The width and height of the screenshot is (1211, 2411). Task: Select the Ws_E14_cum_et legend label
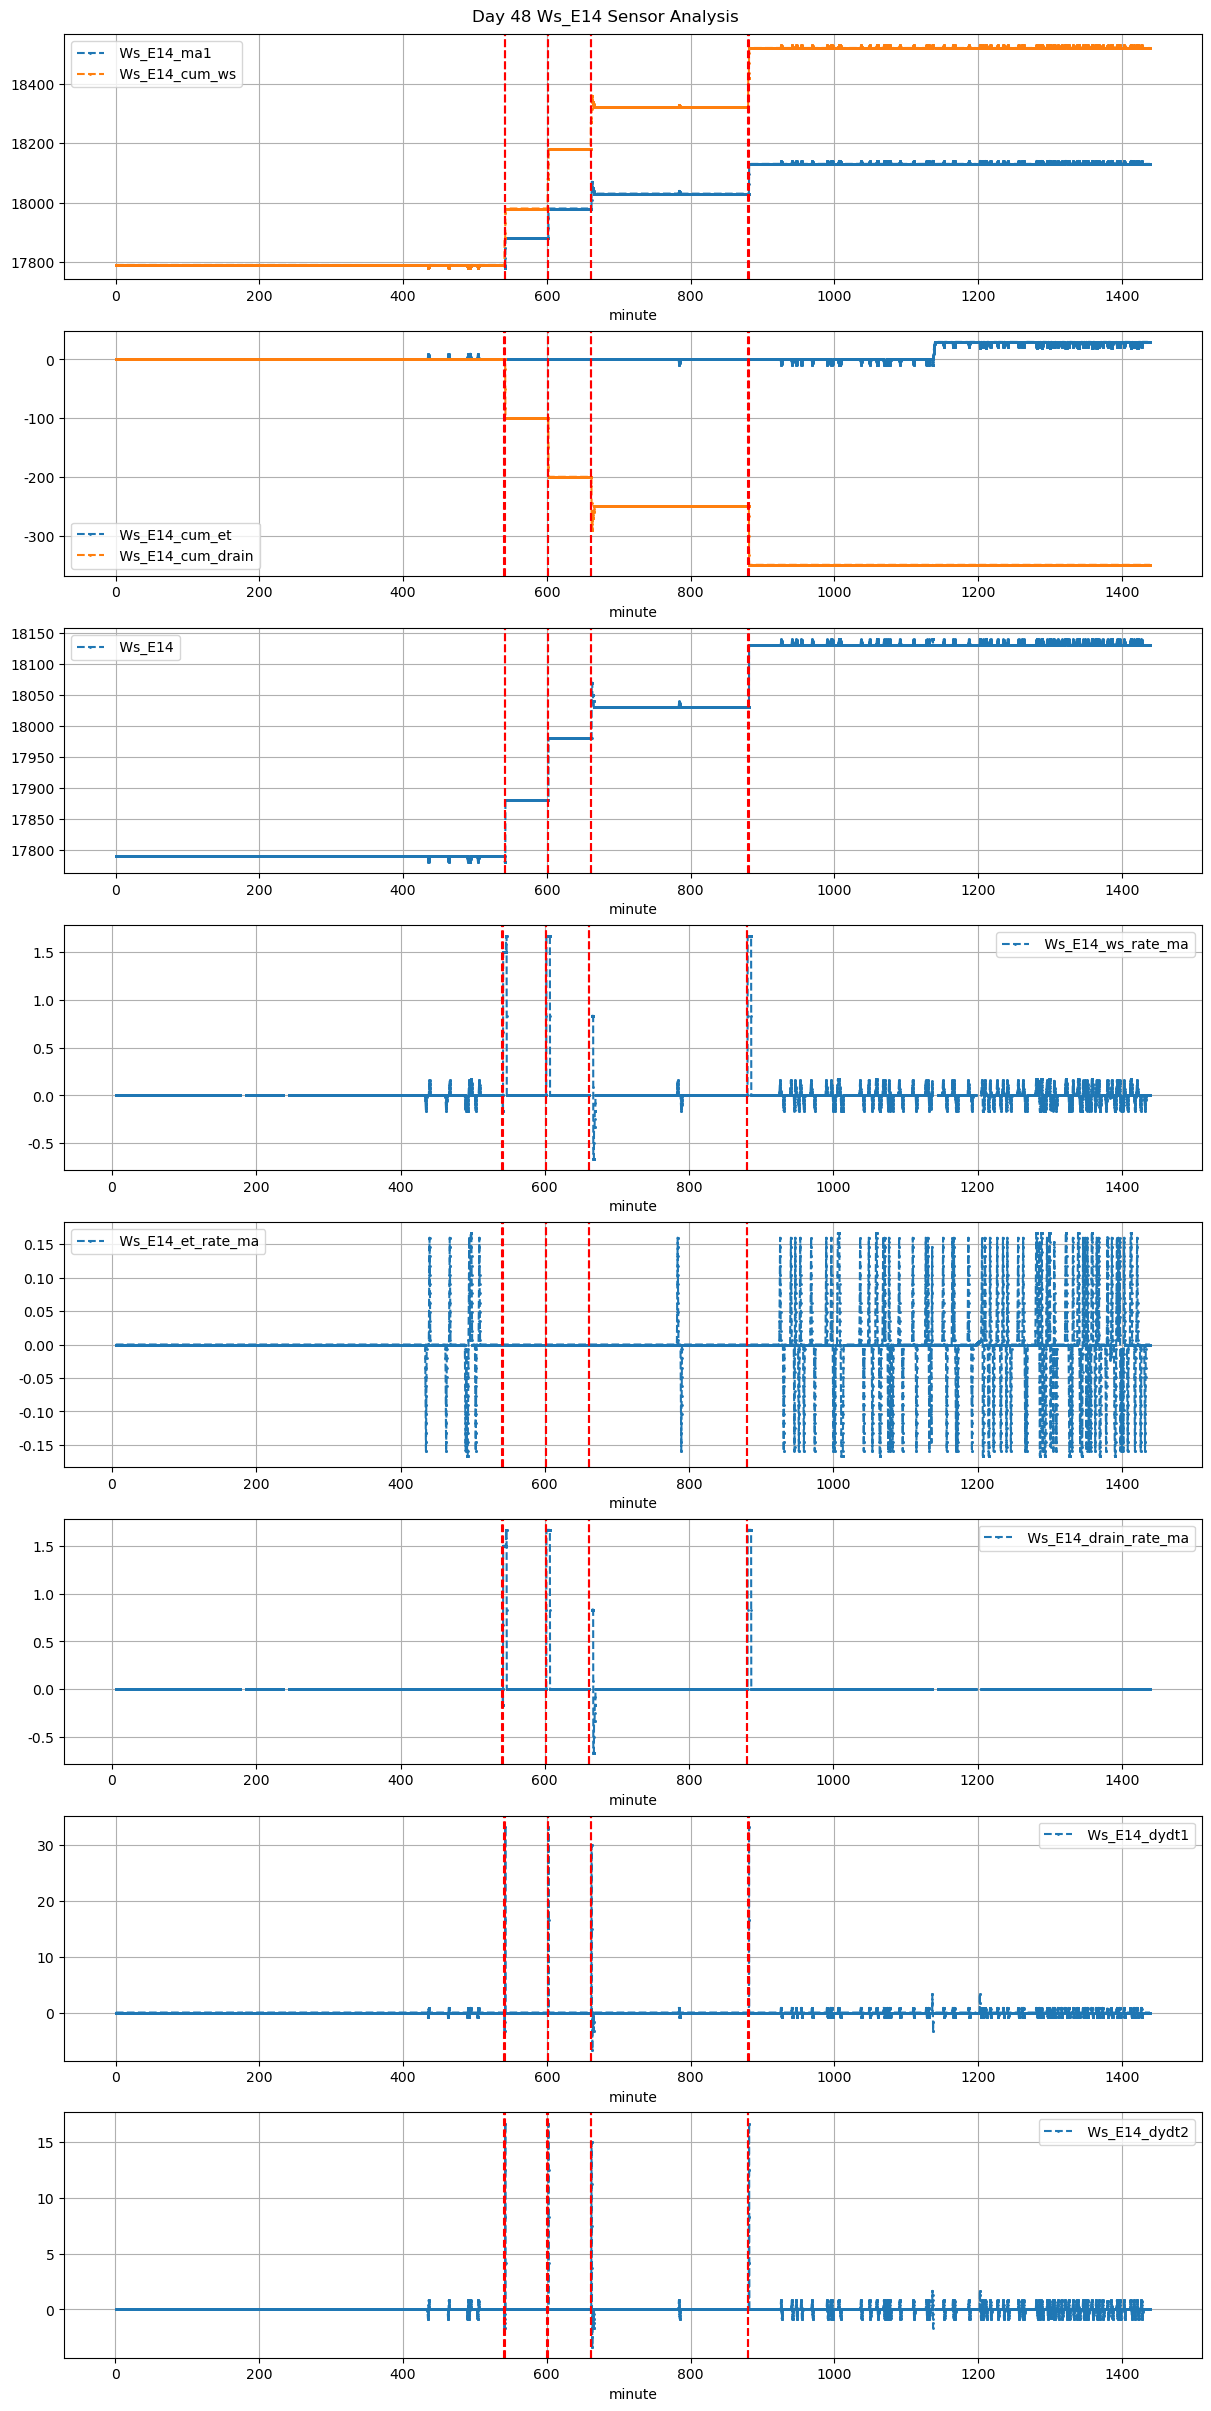pyautogui.click(x=175, y=535)
